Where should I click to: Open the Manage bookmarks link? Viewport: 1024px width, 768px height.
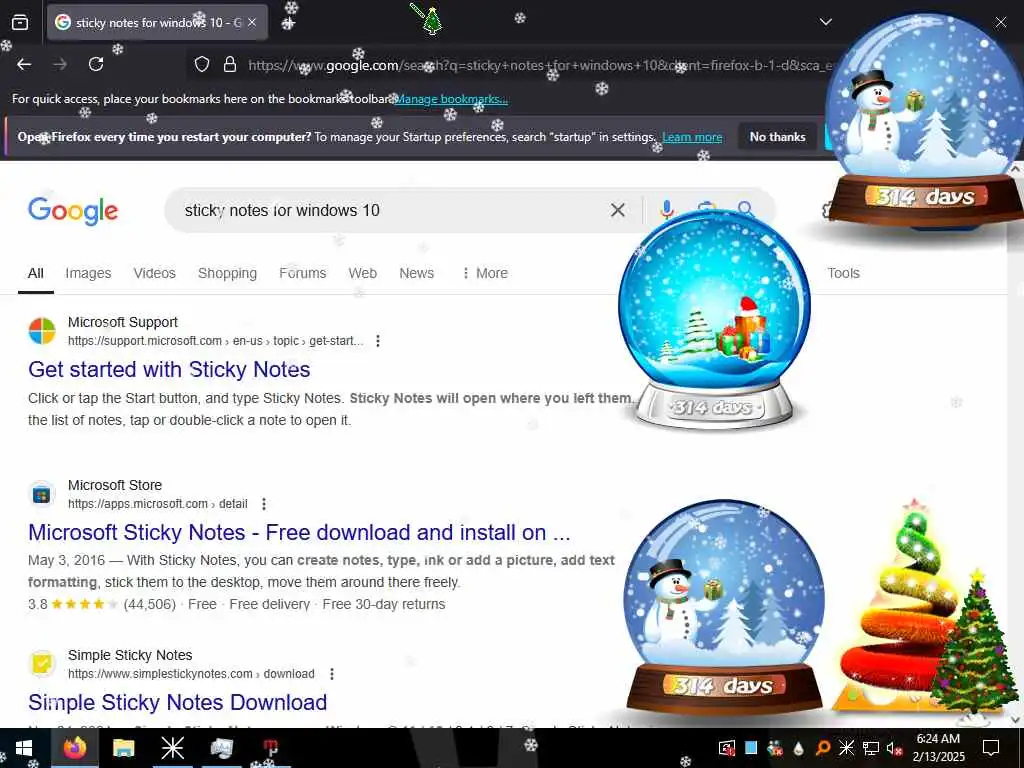click(x=451, y=99)
